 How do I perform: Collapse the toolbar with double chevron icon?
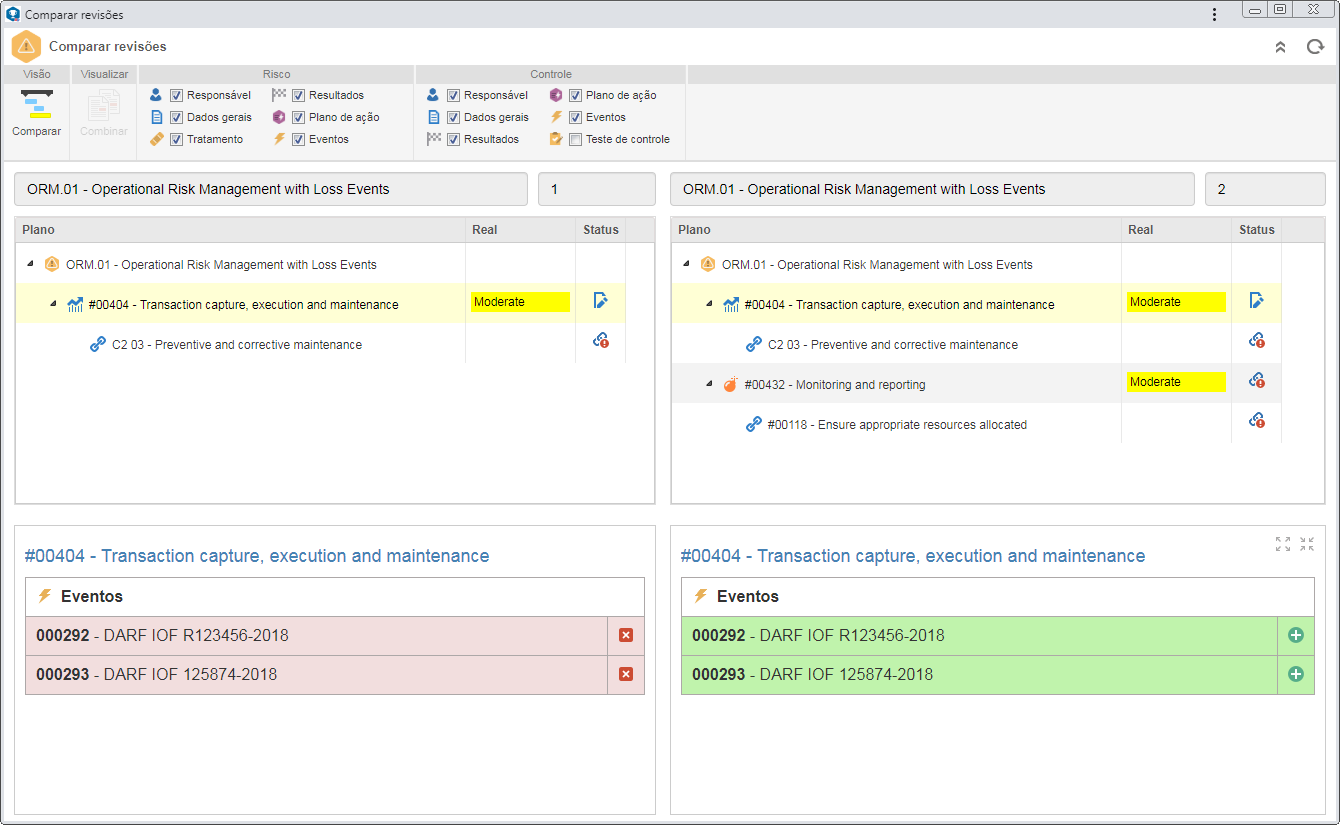[1280, 47]
